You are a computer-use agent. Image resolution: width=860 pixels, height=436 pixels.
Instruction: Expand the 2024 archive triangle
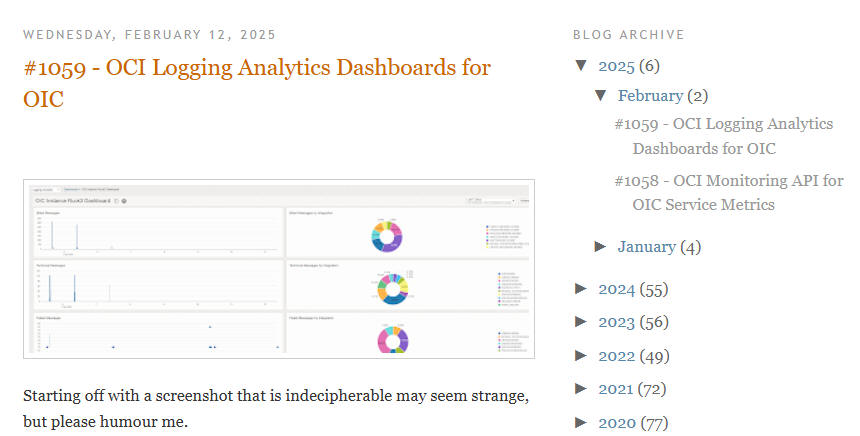pyautogui.click(x=581, y=289)
